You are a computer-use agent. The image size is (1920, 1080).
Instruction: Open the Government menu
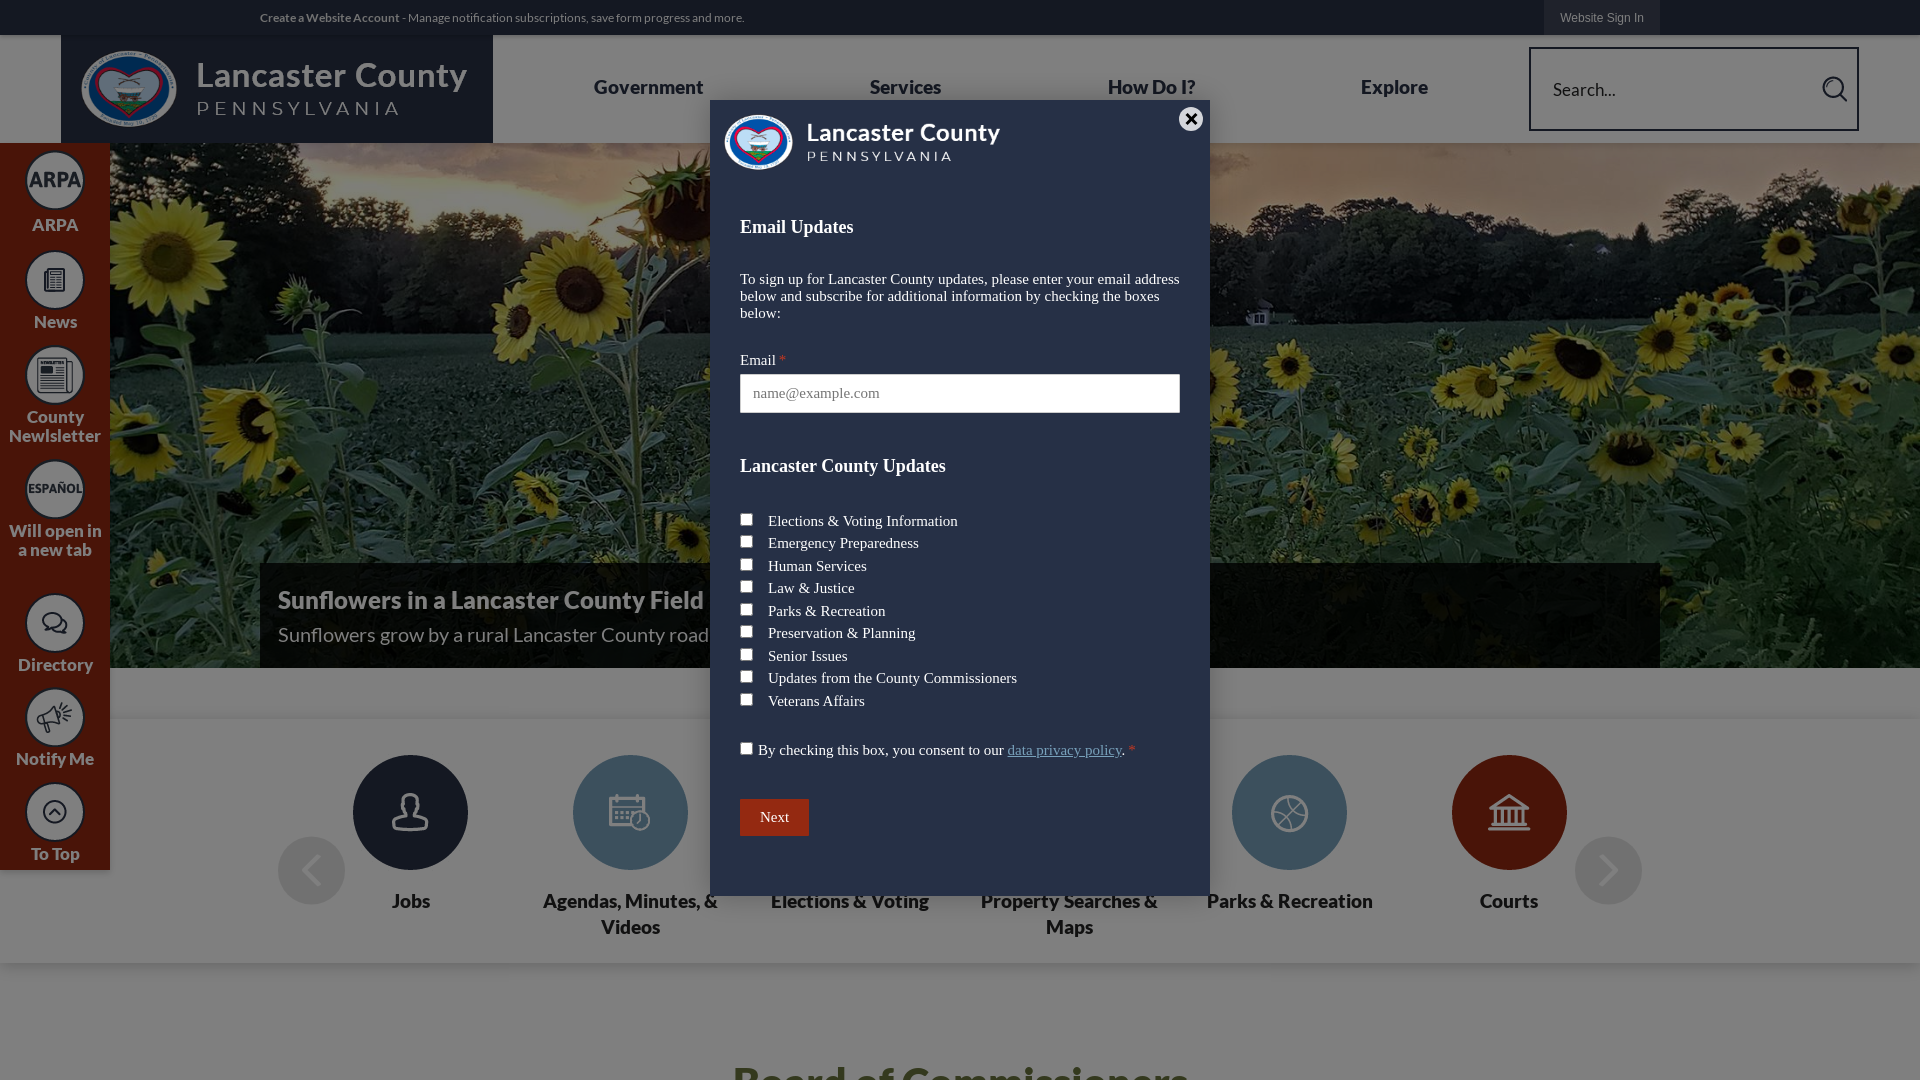(x=648, y=87)
